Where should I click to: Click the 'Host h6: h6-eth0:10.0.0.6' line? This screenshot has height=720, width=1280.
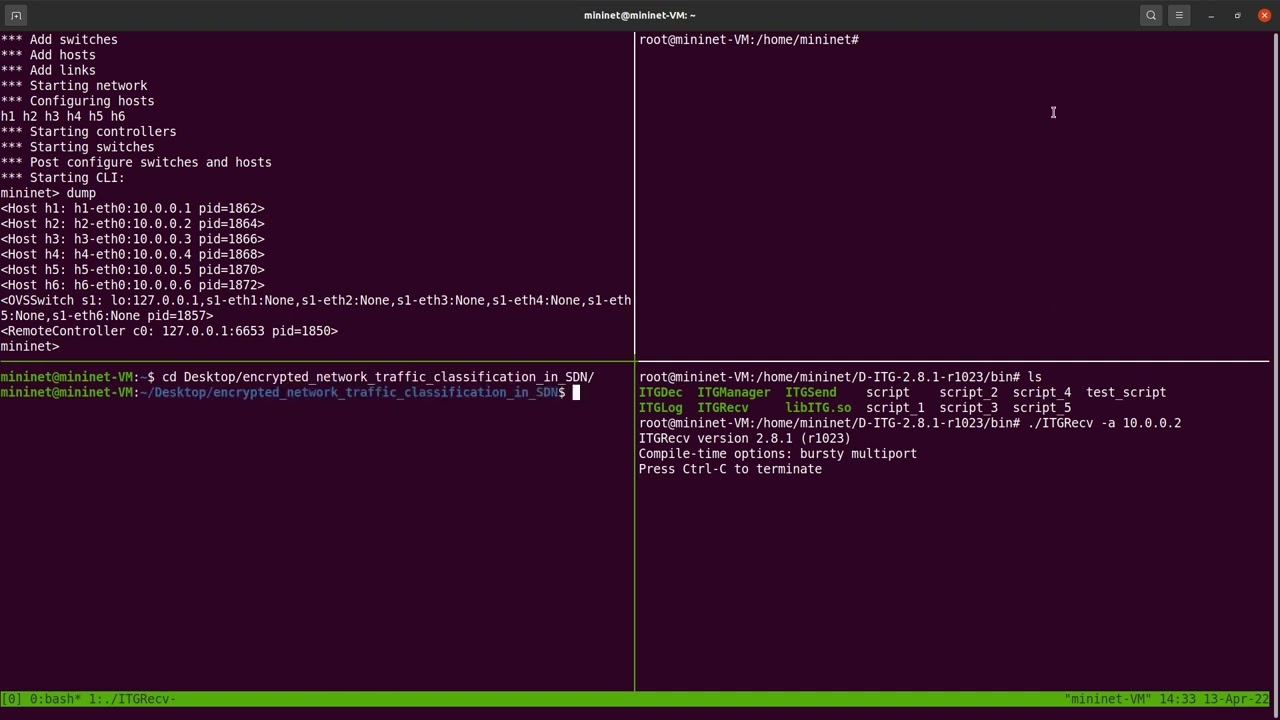click(x=132, y=285)
